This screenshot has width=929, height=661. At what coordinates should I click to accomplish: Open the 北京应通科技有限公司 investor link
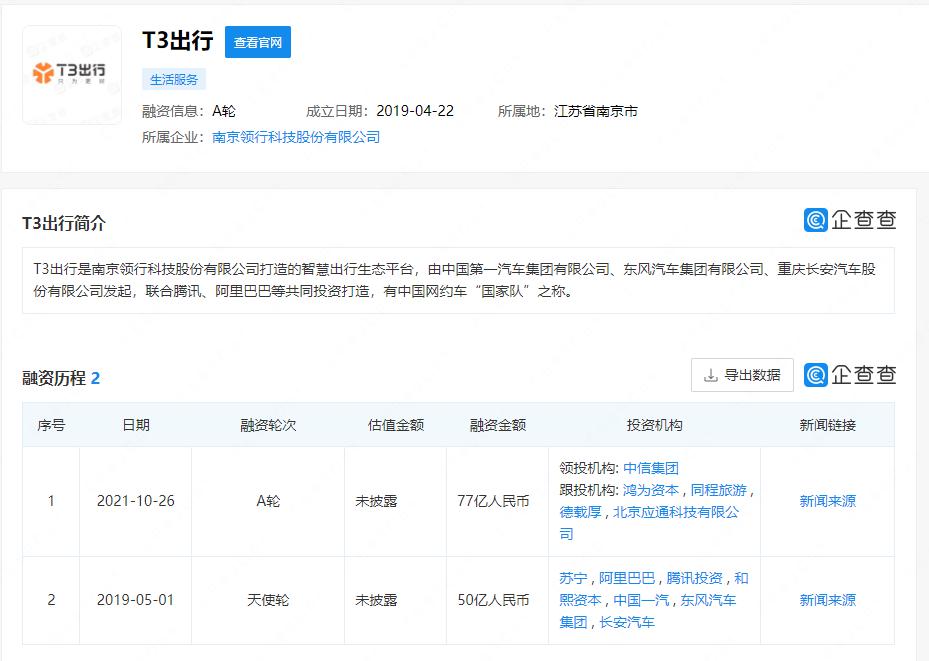[649, 523]
